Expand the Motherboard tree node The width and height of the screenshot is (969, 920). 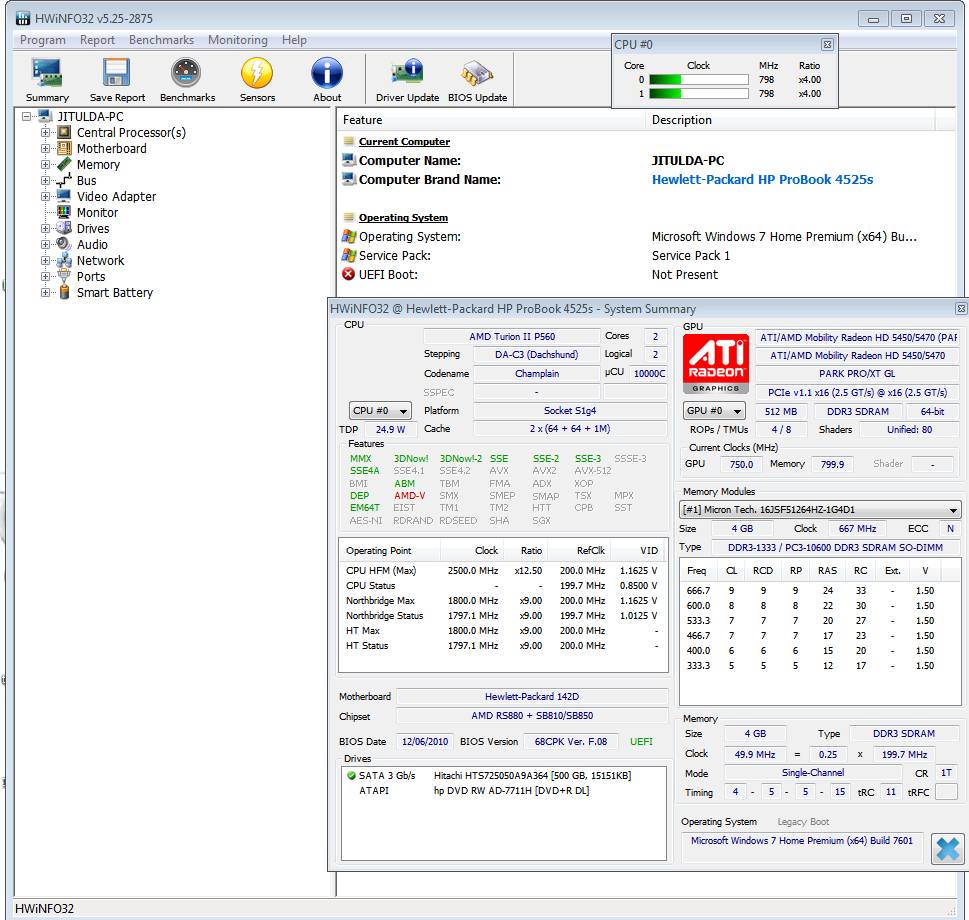45,148
